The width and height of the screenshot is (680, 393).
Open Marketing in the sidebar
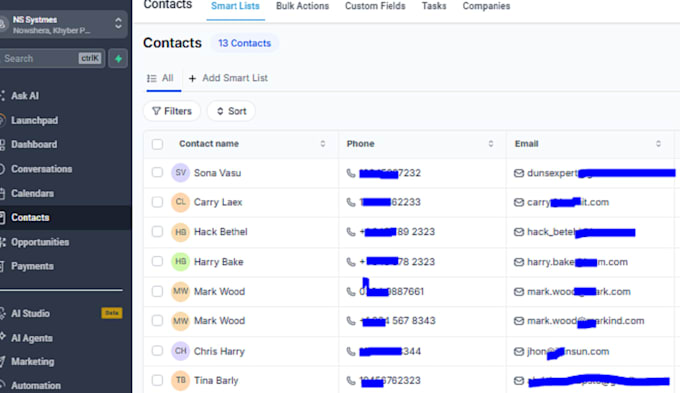[x=33, y=361]
